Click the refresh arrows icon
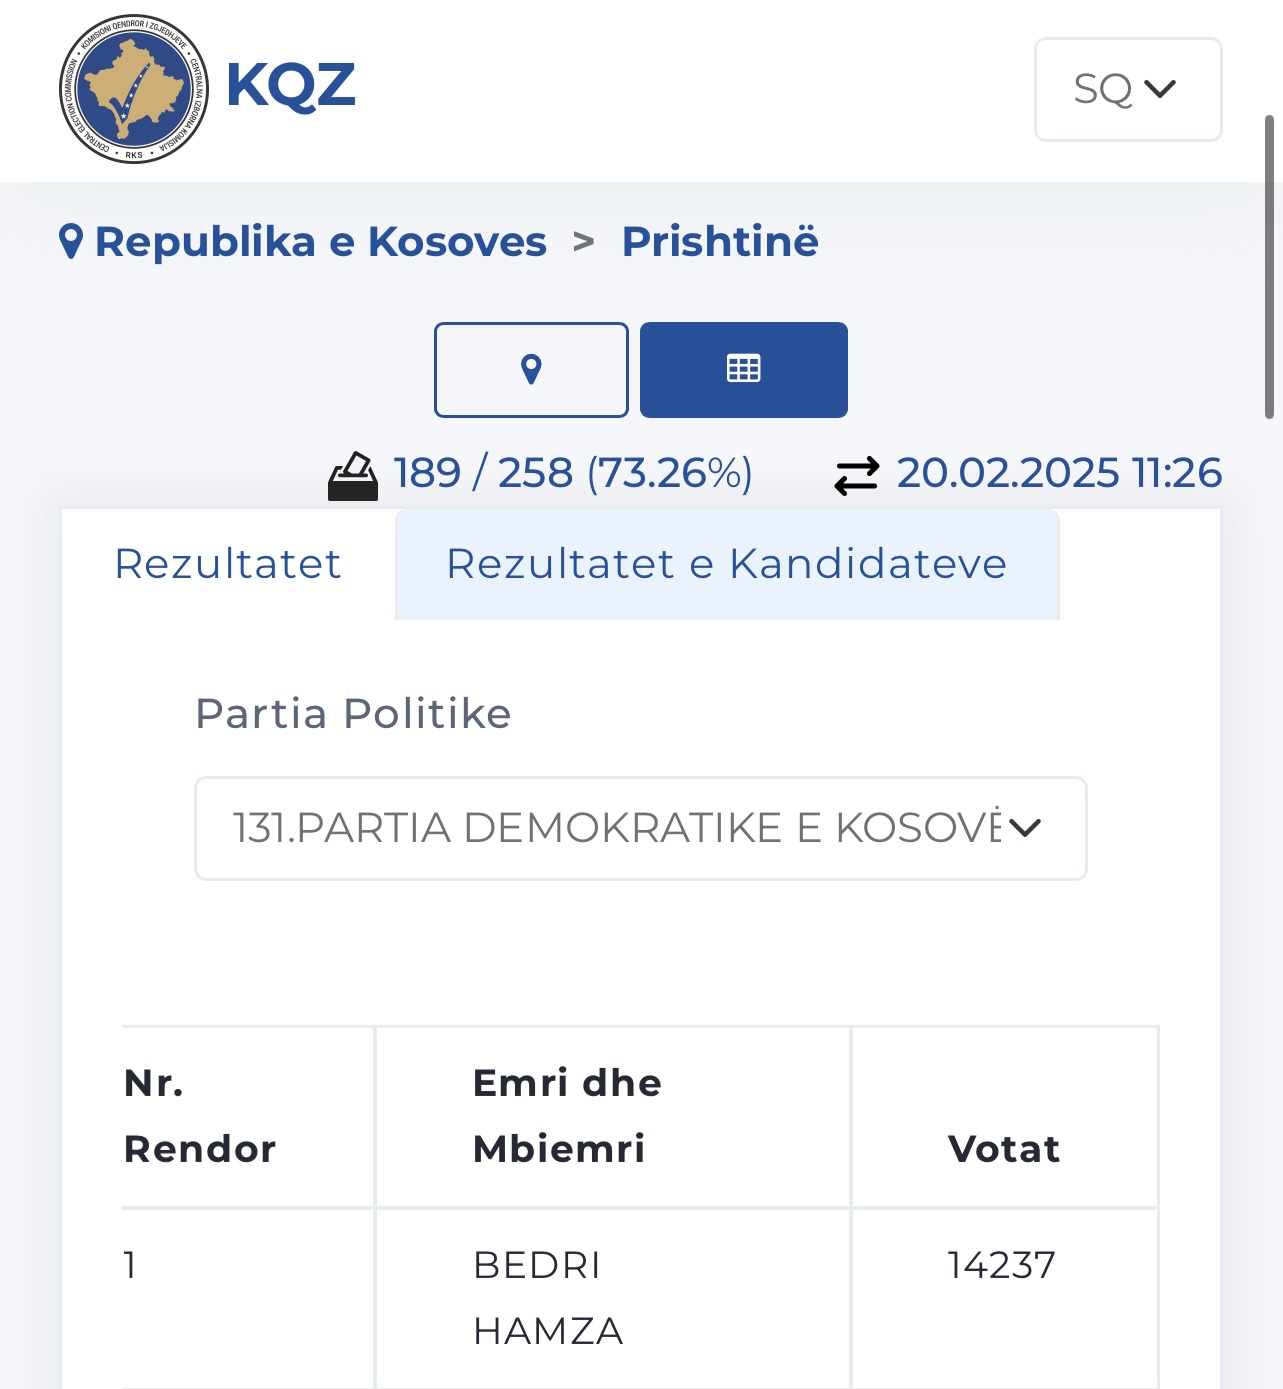This screenshot has width=1283, height=1389. (x=857, y=476)
